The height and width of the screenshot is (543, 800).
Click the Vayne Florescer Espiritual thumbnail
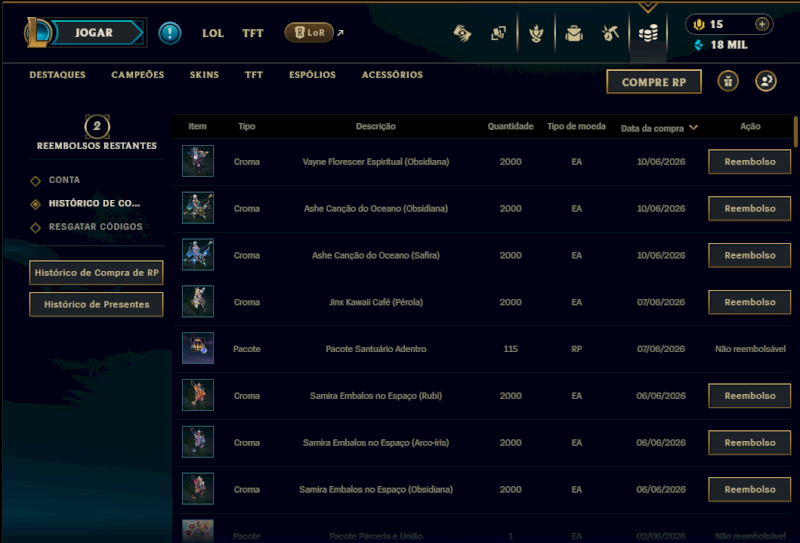pos(198,161)
